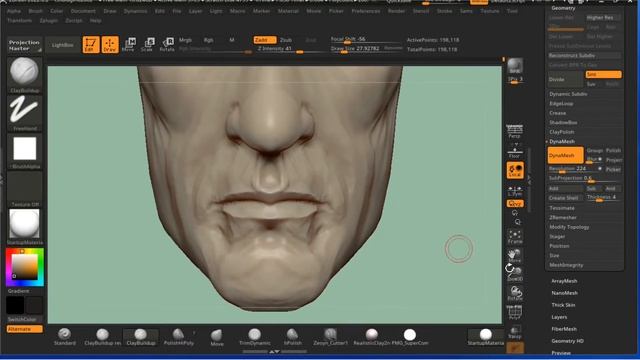640x360 pixels.
Task: Expand the Dynamic Subdiv section
Action: click(568, 94)
